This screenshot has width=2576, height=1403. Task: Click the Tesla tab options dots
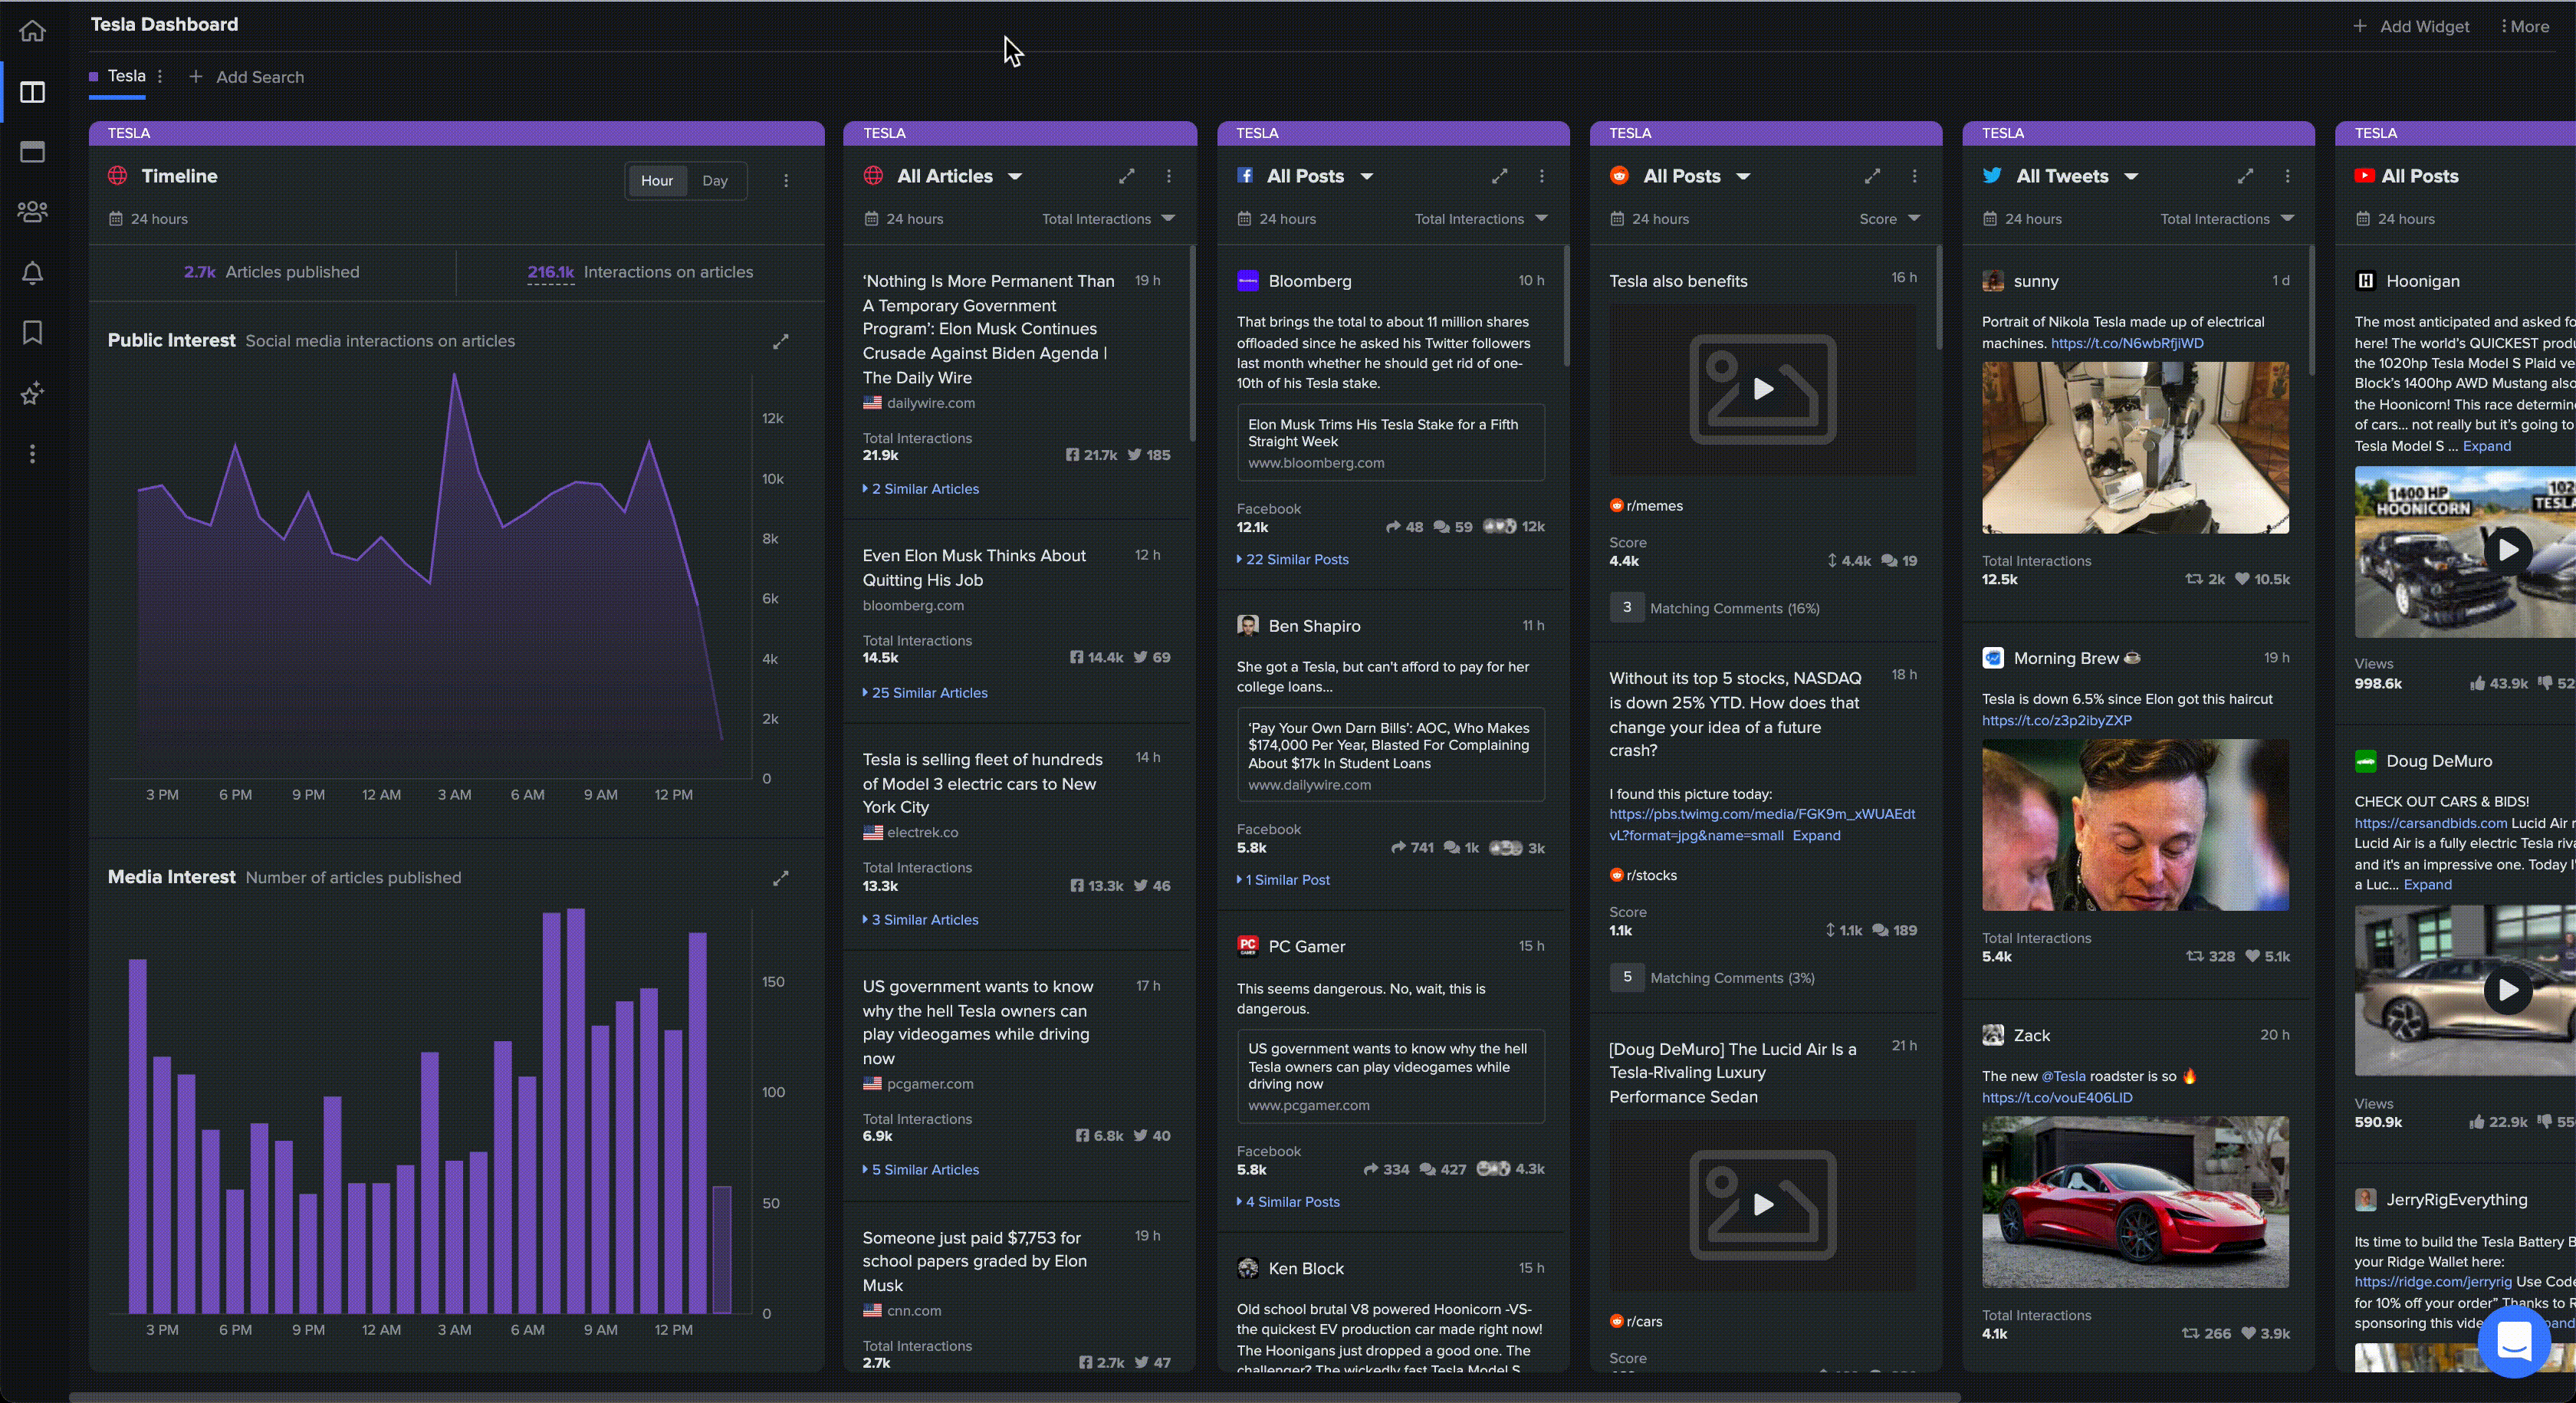coord(160,76)
